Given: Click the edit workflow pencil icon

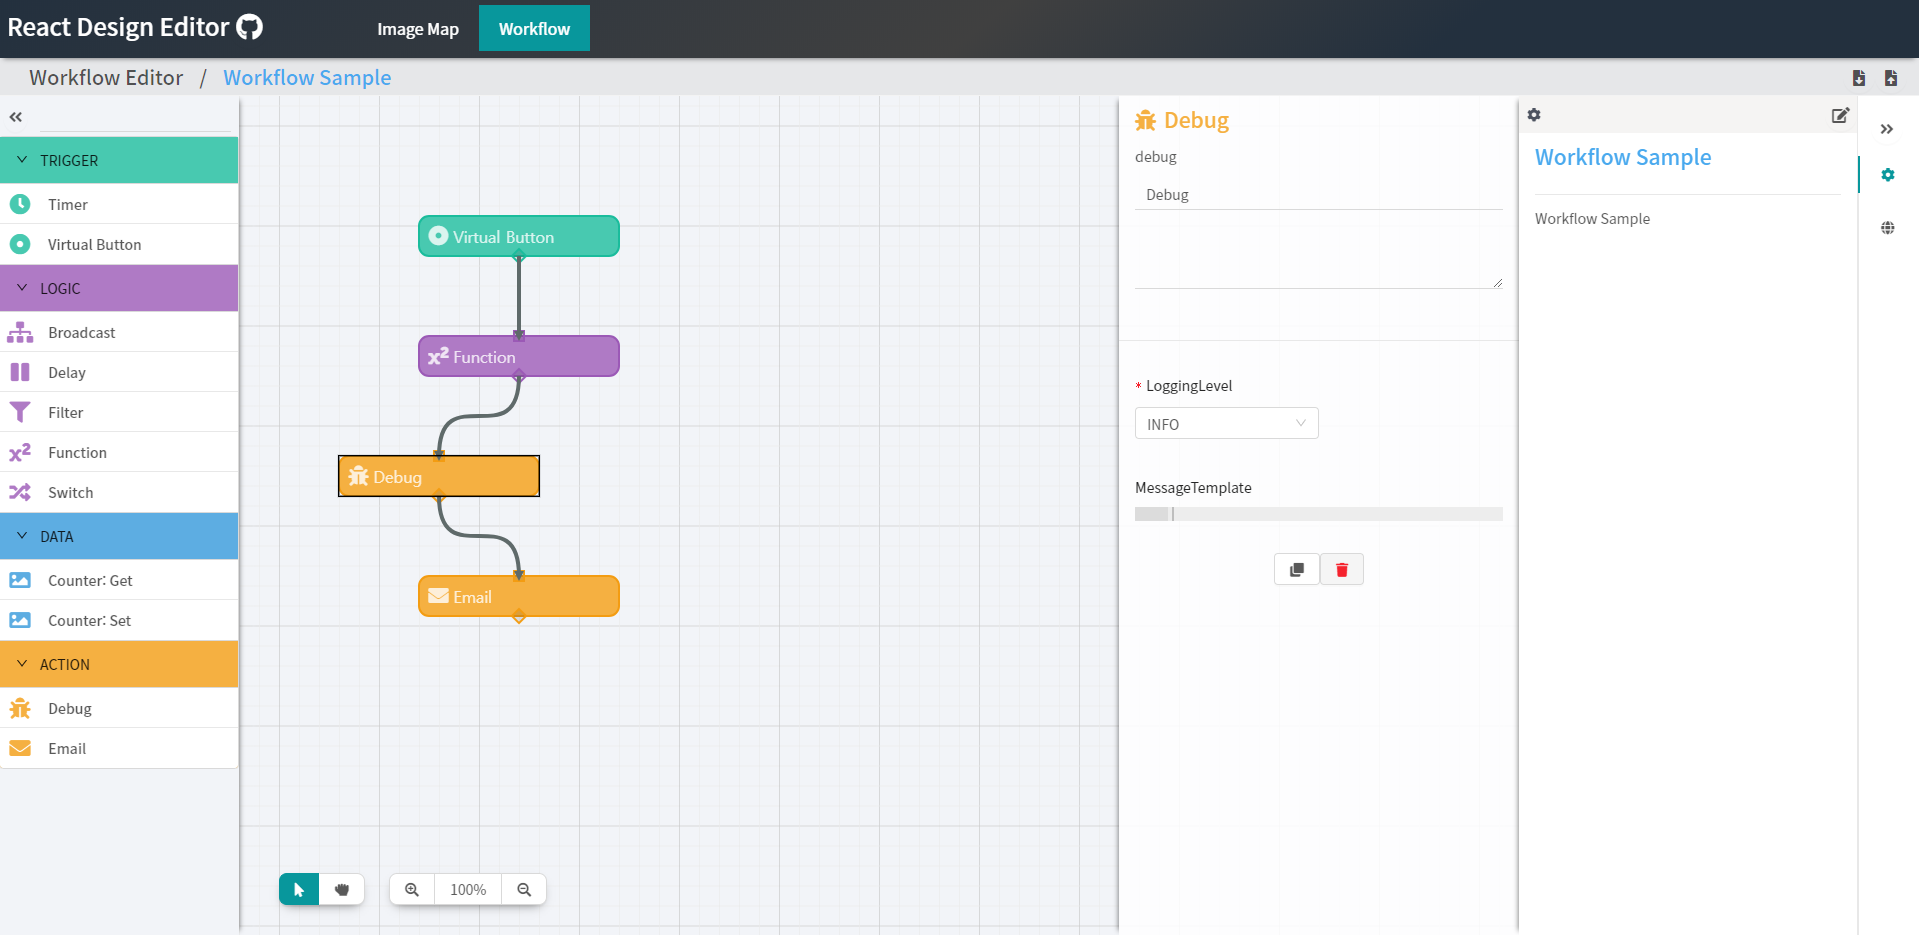Looking at the screenshot, I should tap(1839, 115).
